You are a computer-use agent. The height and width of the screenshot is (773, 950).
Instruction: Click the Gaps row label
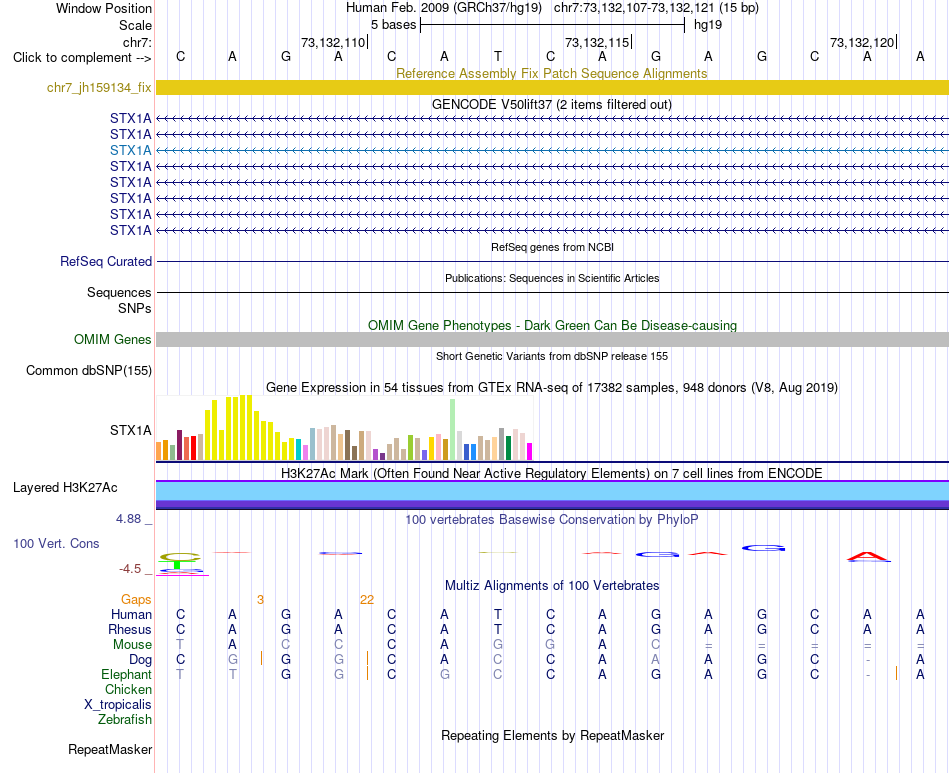tap(136, 599)
